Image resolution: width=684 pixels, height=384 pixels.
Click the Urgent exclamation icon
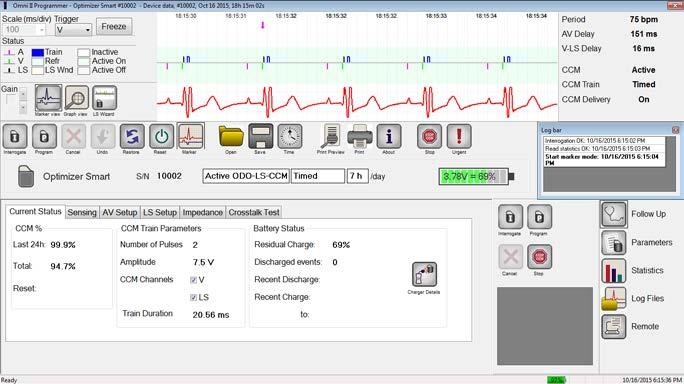pos(459,137)
